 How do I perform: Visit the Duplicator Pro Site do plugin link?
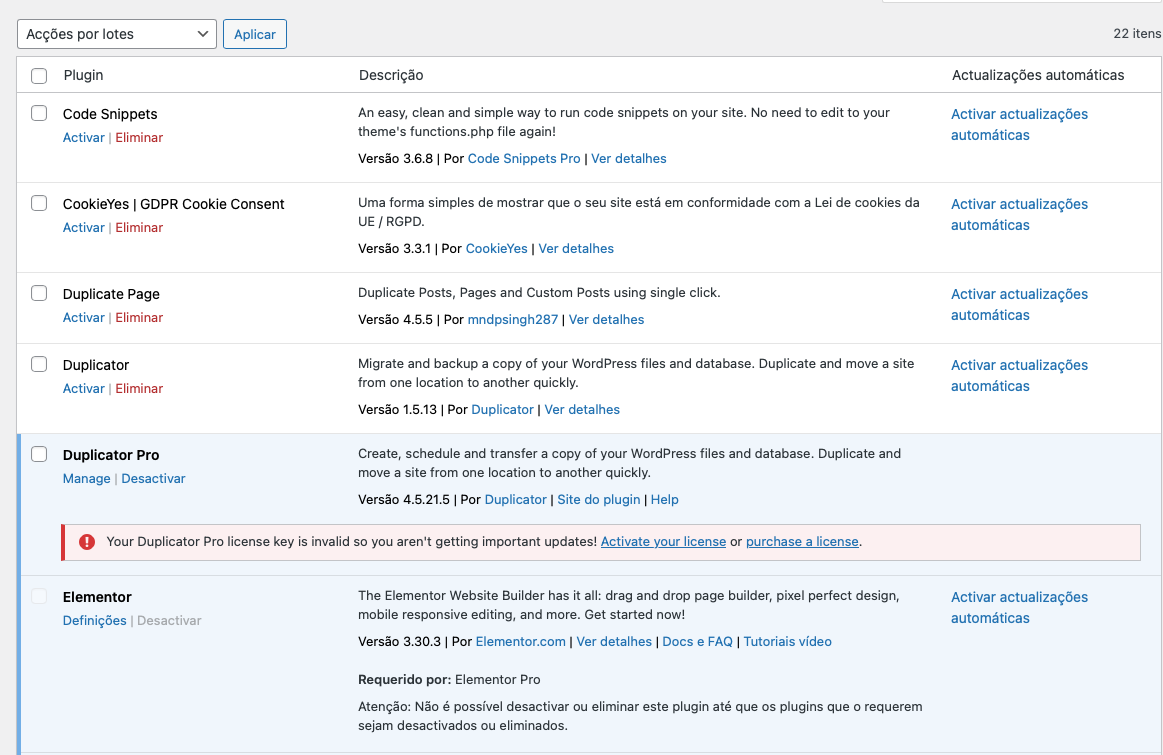[x=599, y=499]
